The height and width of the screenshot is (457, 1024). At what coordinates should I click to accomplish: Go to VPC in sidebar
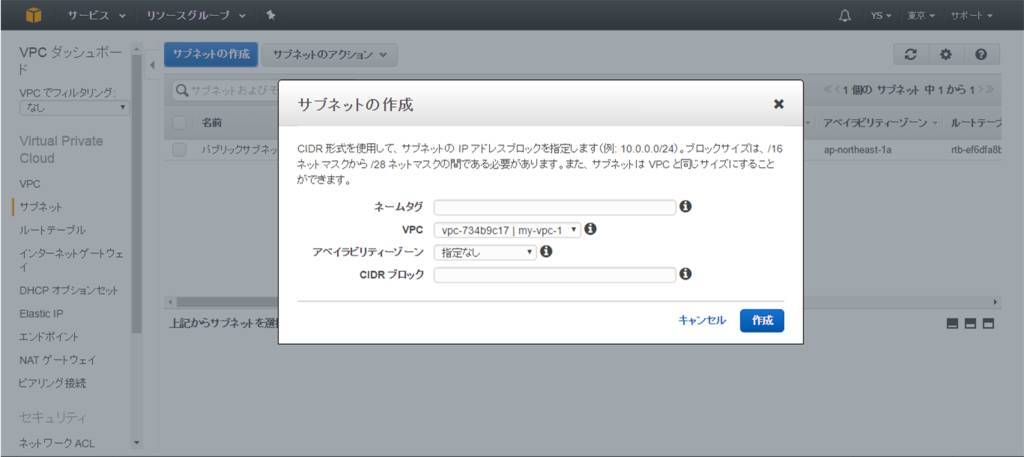[x=30, y=184]
